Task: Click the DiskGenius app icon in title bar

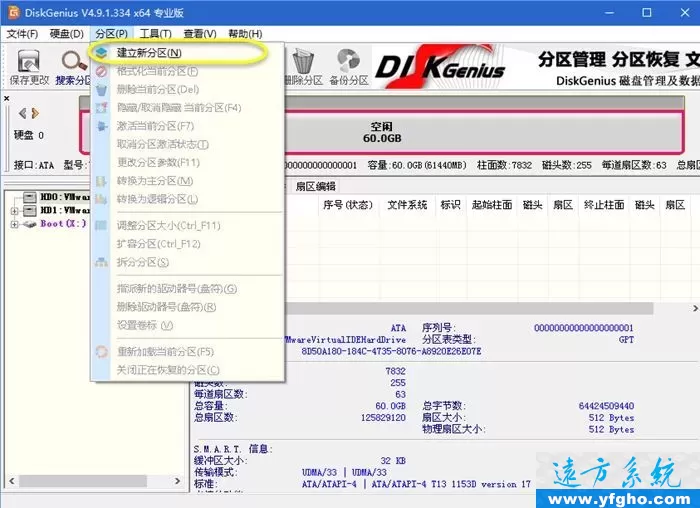Action: (x=14, y=12)
